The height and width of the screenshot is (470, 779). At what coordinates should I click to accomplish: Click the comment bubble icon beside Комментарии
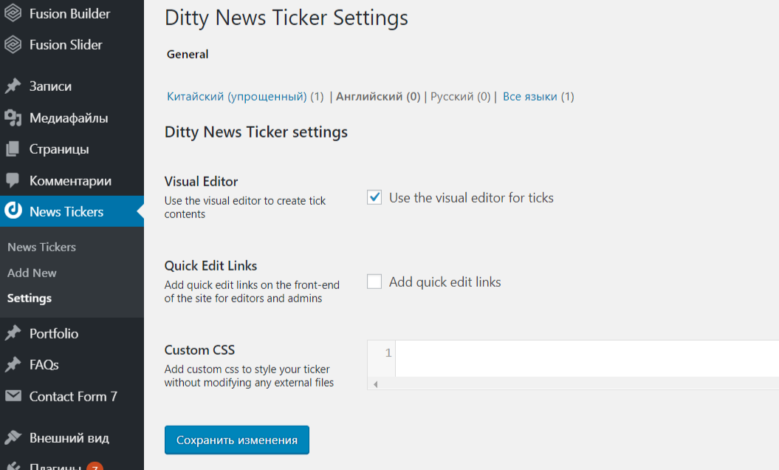(x=13, y=180)
